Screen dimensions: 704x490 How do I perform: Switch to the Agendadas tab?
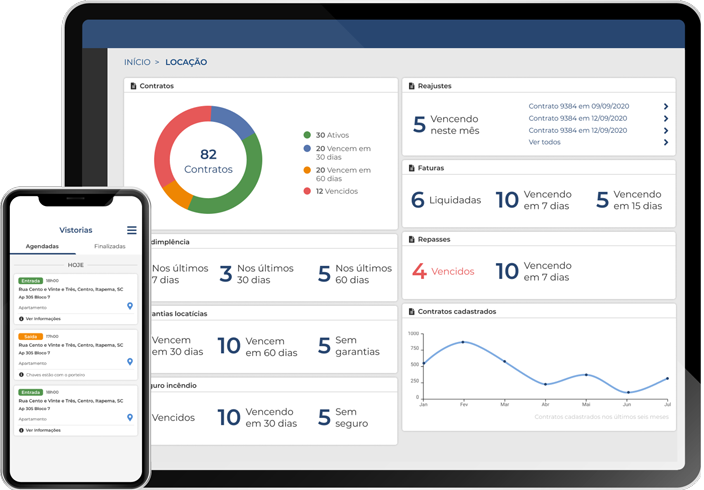[x=42, y=246]
